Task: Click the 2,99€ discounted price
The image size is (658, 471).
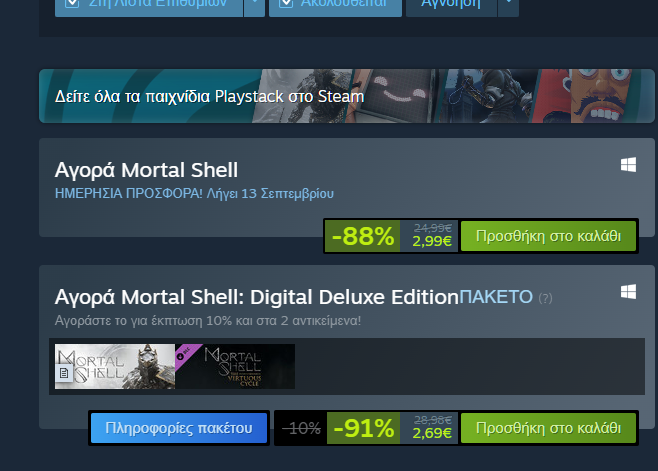Action: click(432, 241)
